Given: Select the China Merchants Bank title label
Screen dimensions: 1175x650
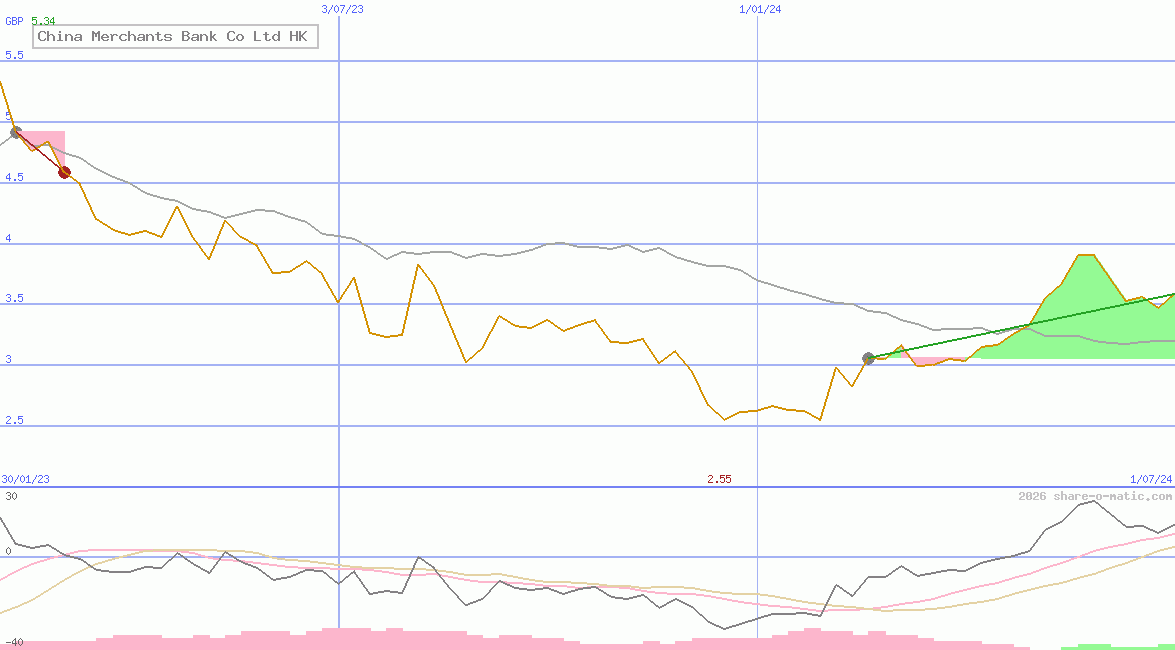Looking at the screenshot, I should [x=174, y=36].
